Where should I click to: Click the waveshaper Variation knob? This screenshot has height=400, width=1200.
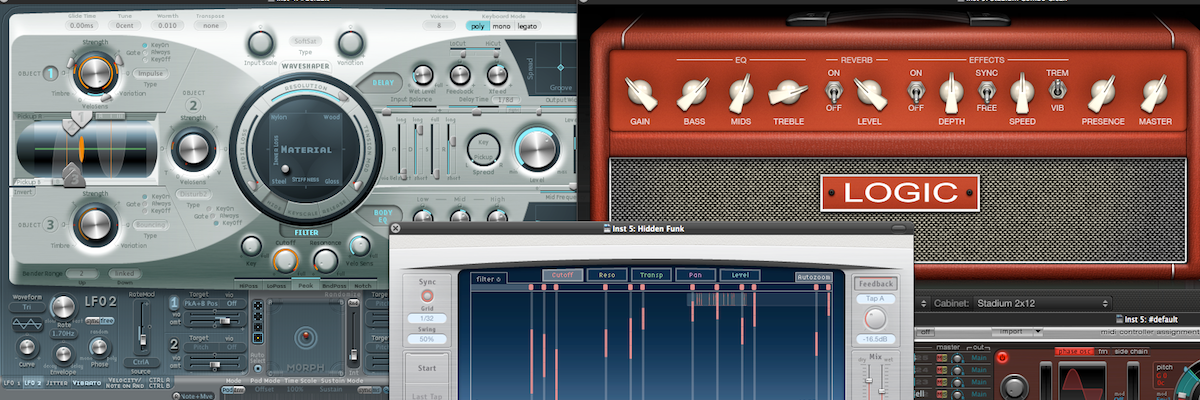[x=350, y=42]
